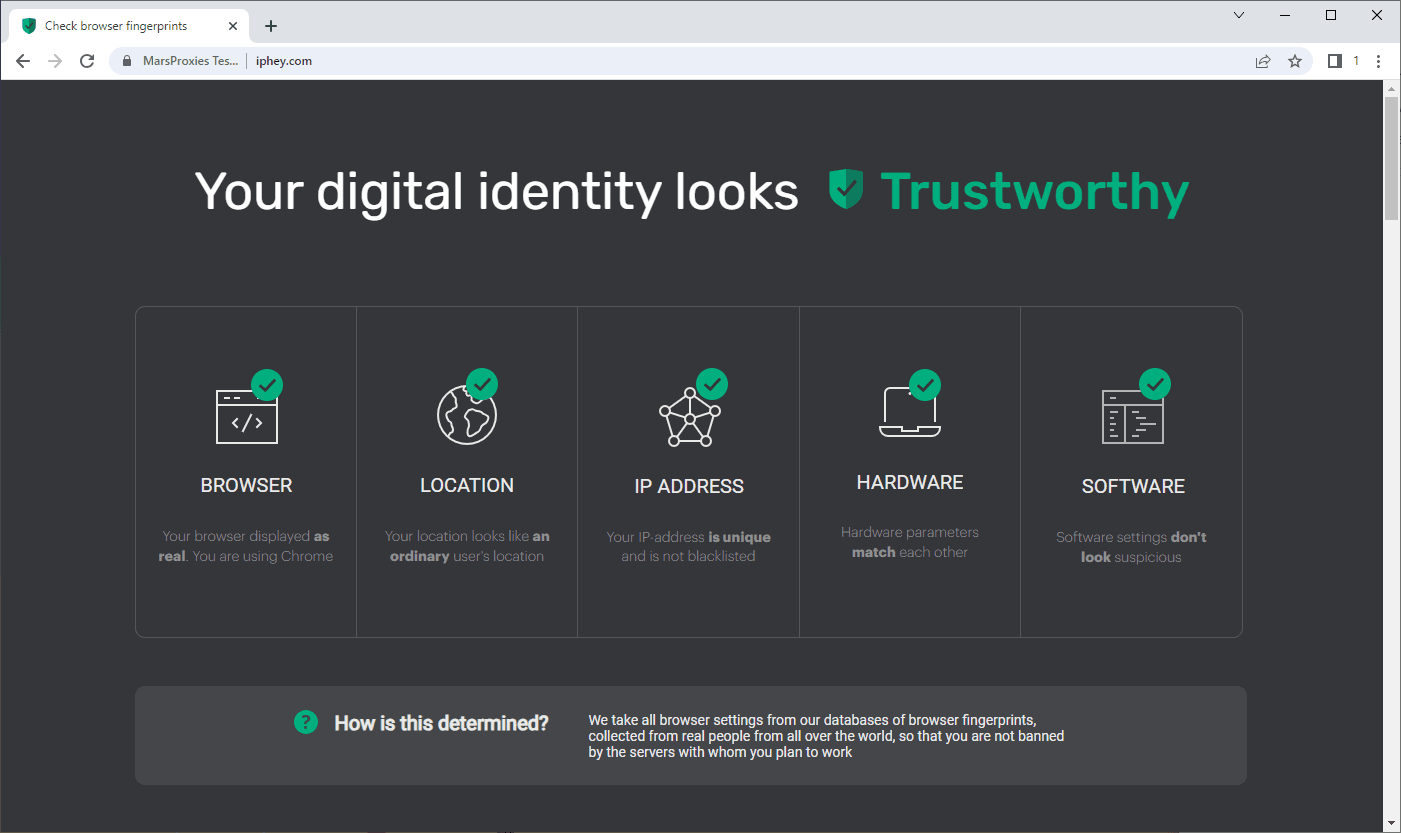1401x833 pixels.
Task: Click the IP Address network icon
Action: tap(689, 416)
